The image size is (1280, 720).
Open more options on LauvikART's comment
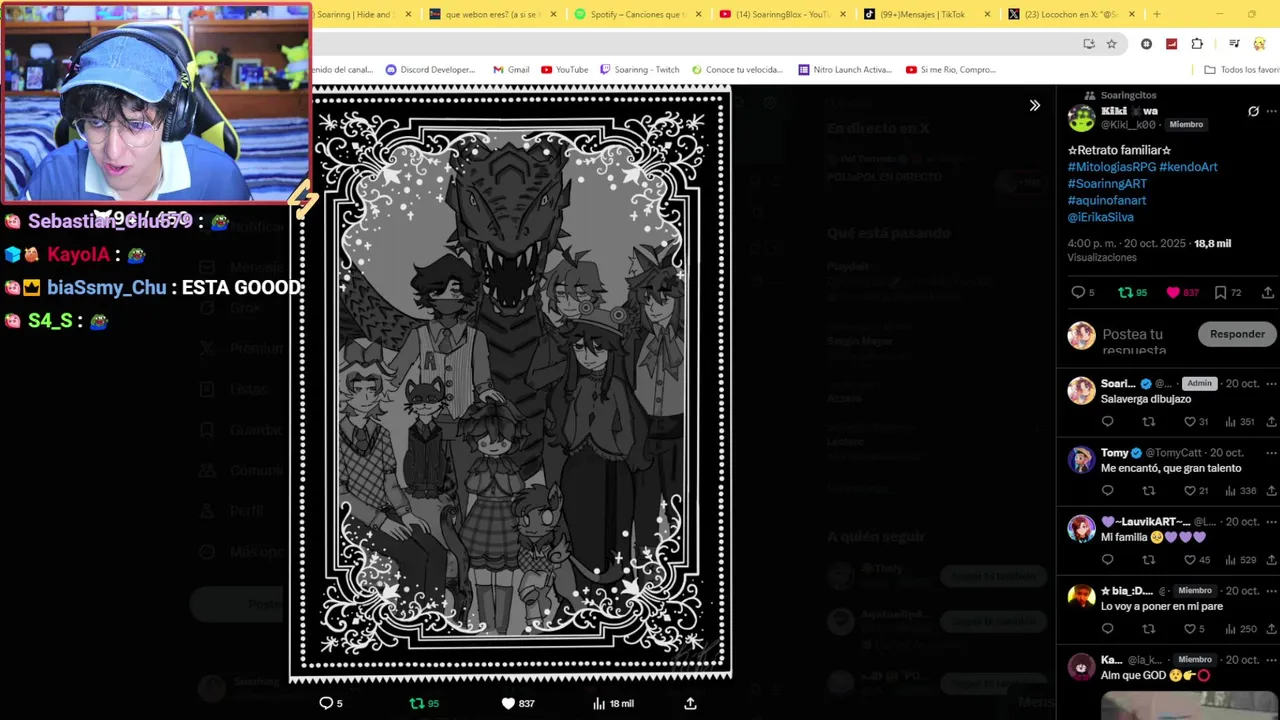pos(1272,522)
